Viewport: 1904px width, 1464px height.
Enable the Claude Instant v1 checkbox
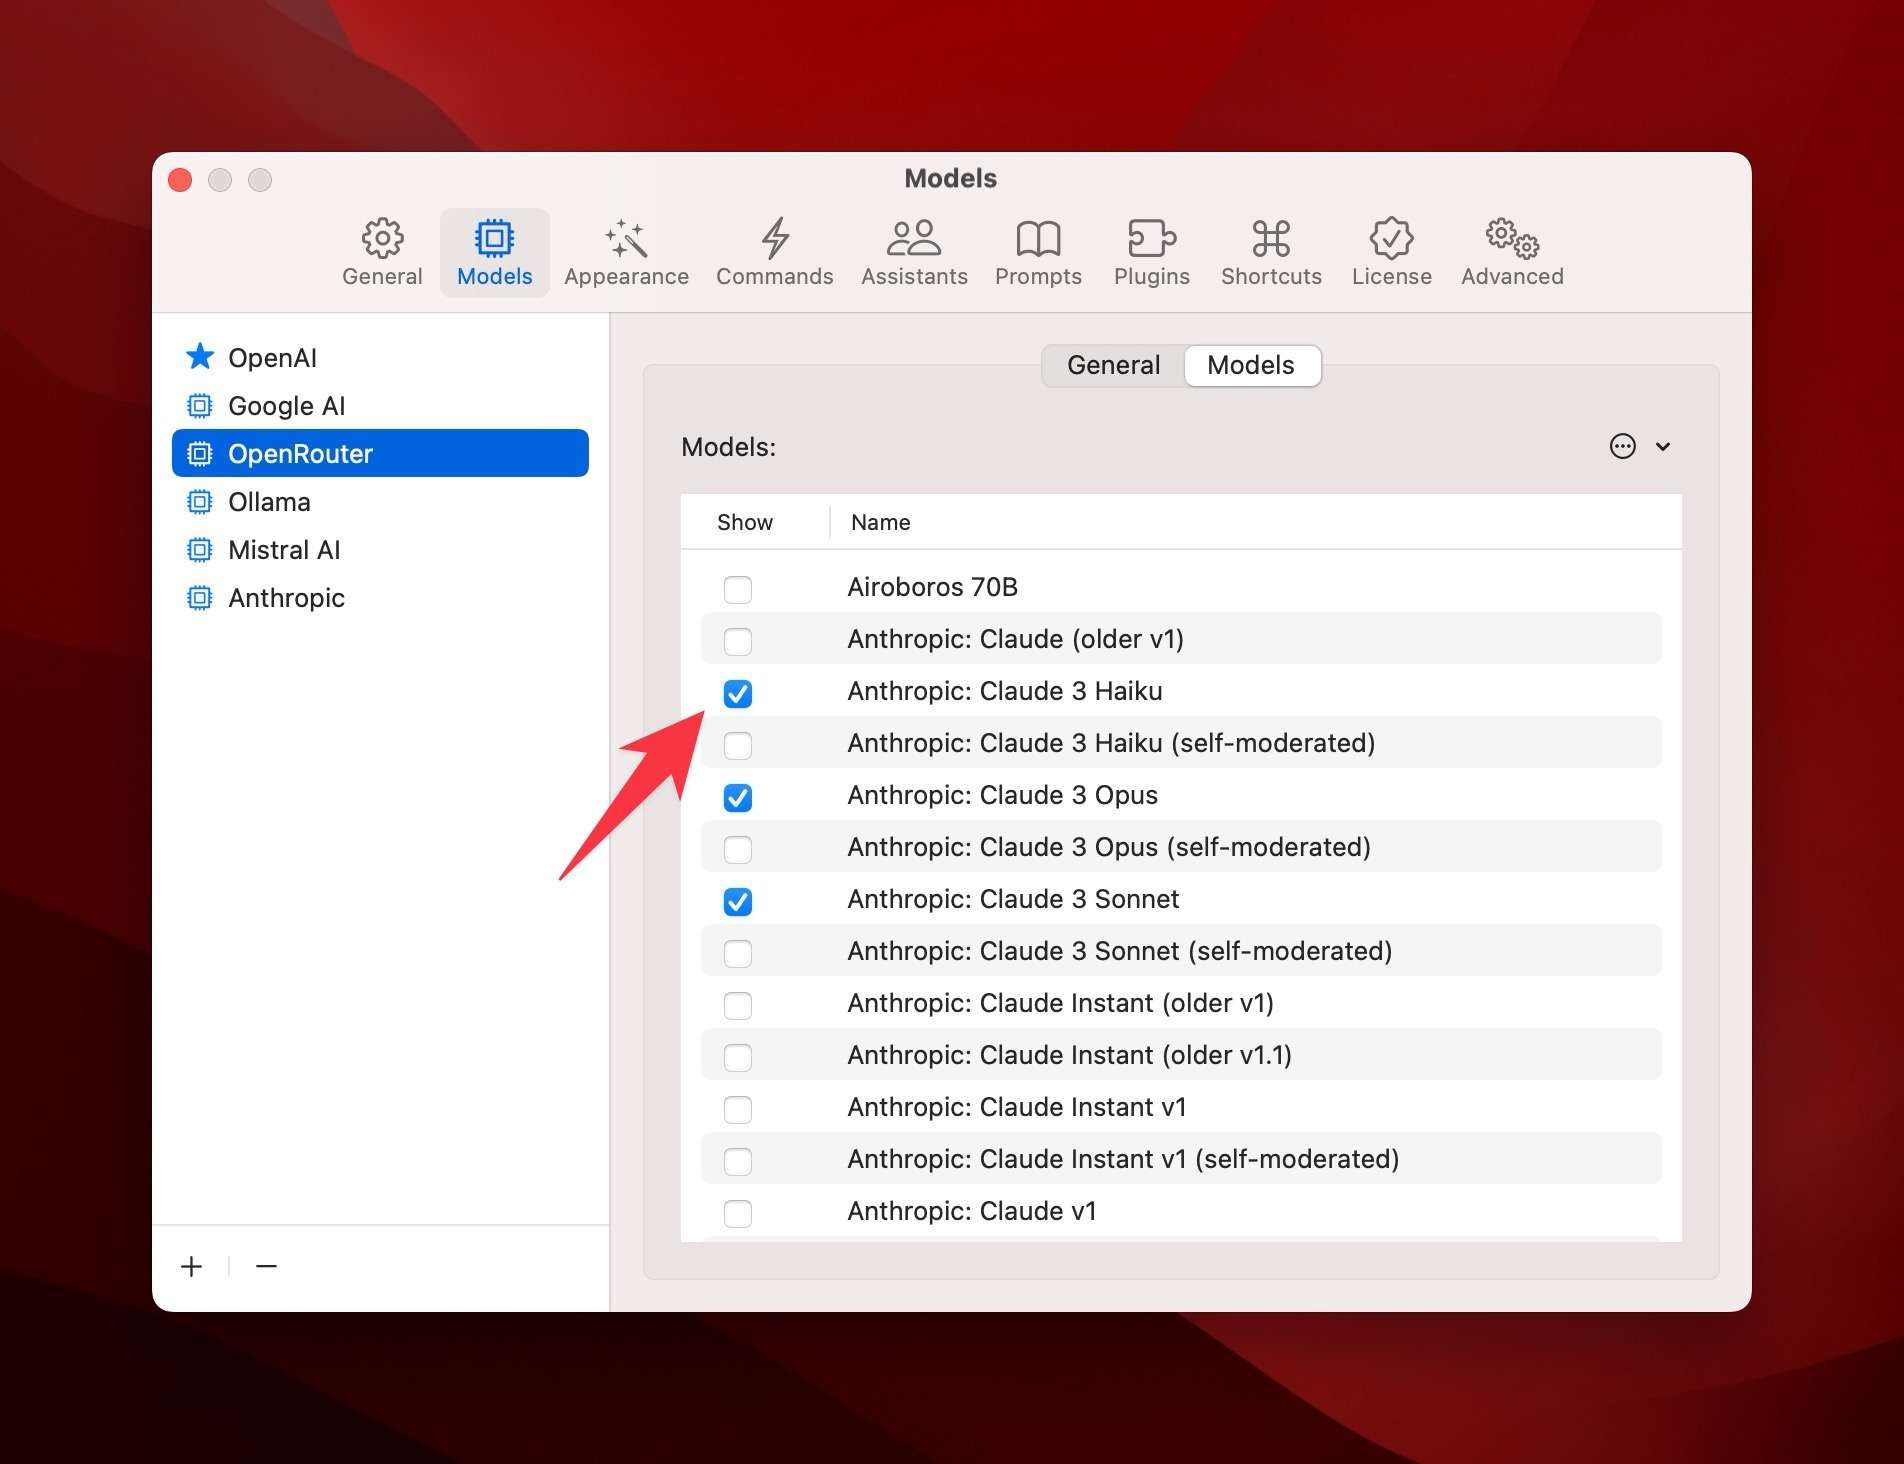738,1109
